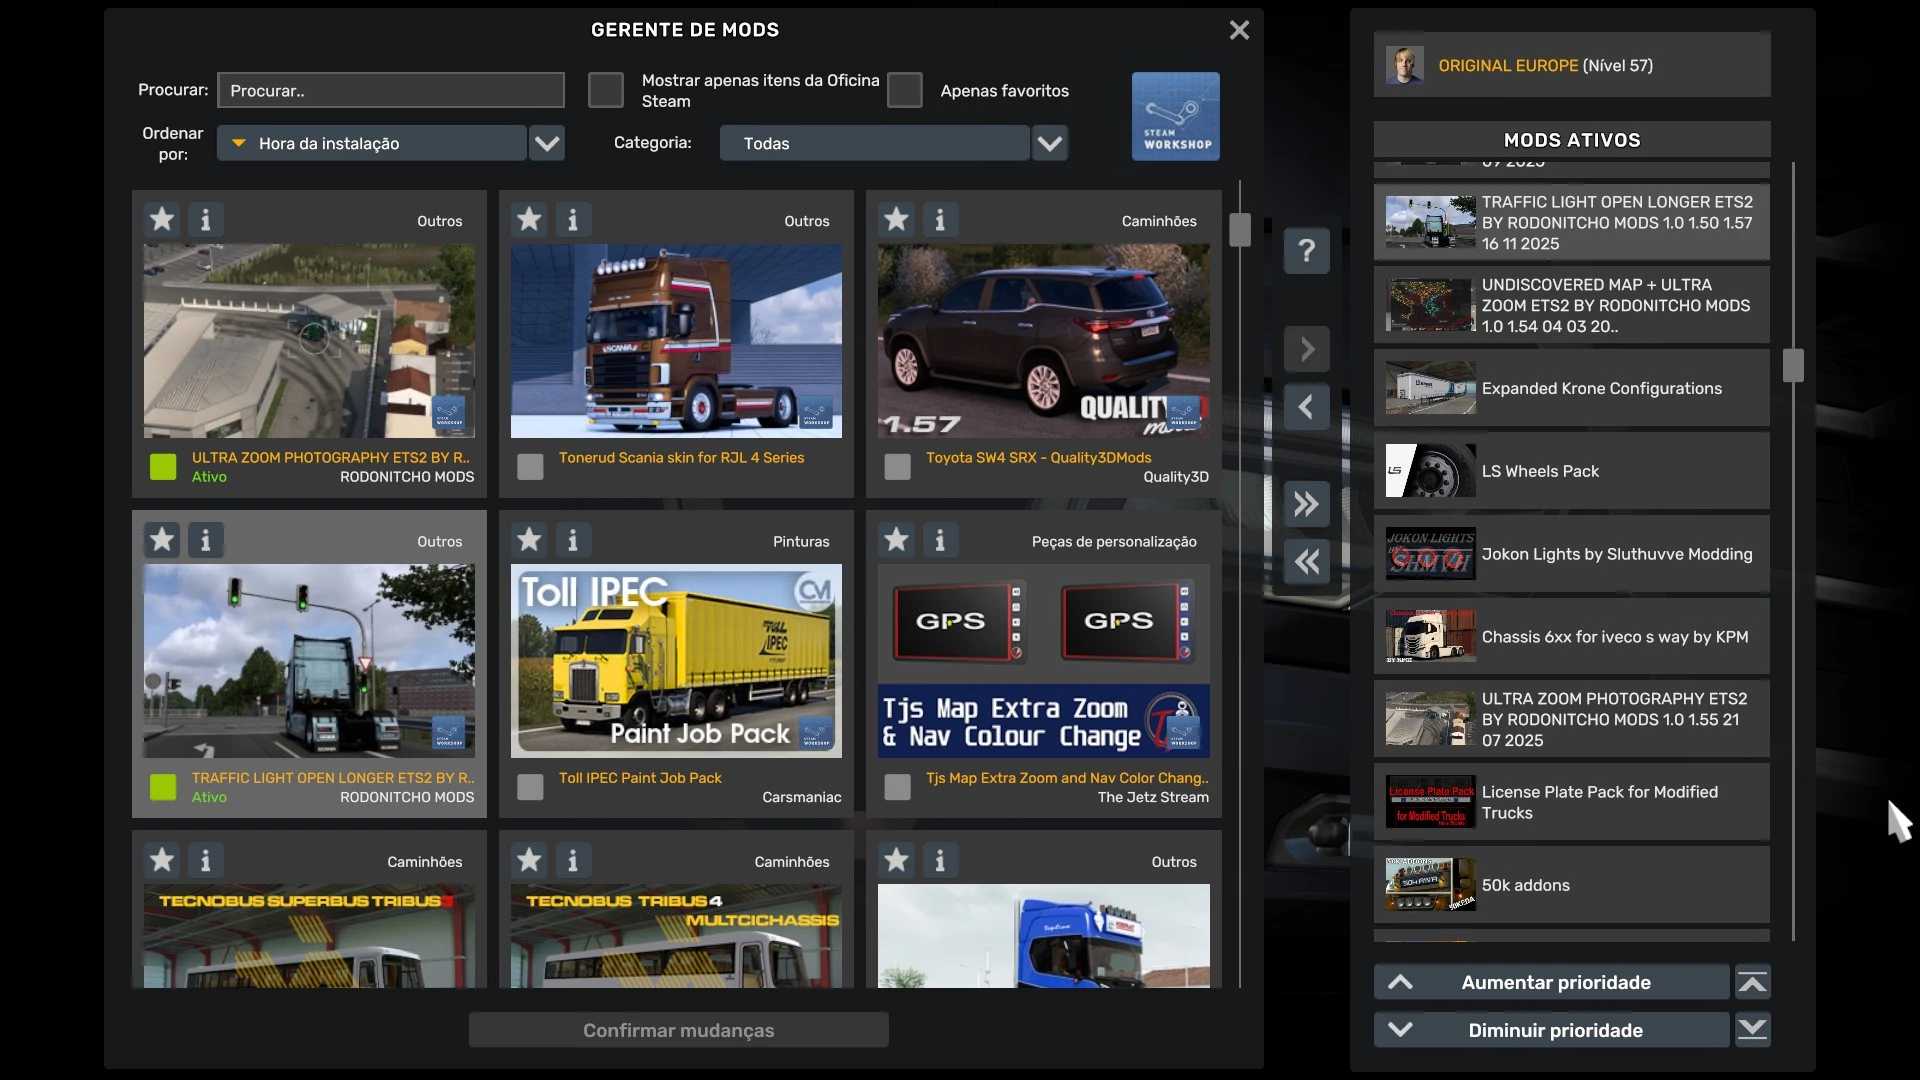This screenshot has height=1080, width=1920.
Task: Move mod to lowest priority icon
Action: pyautogui.click(x=1752, y=1030)
